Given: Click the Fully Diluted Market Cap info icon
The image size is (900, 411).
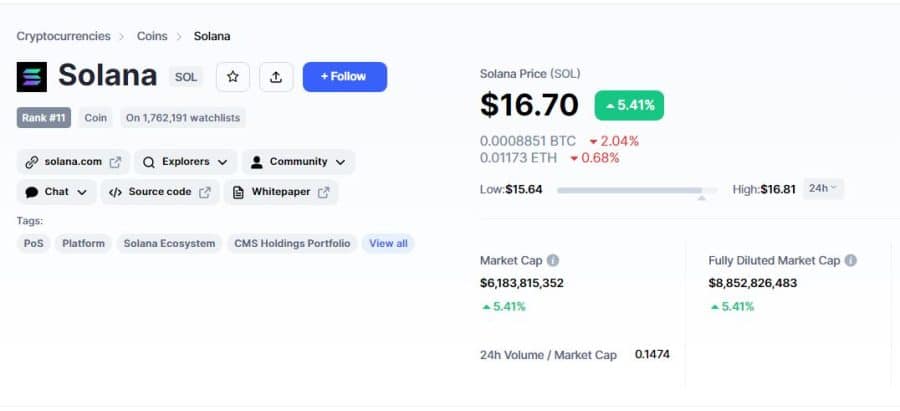Looking at the screenshot, I should (x=851, y=261).
